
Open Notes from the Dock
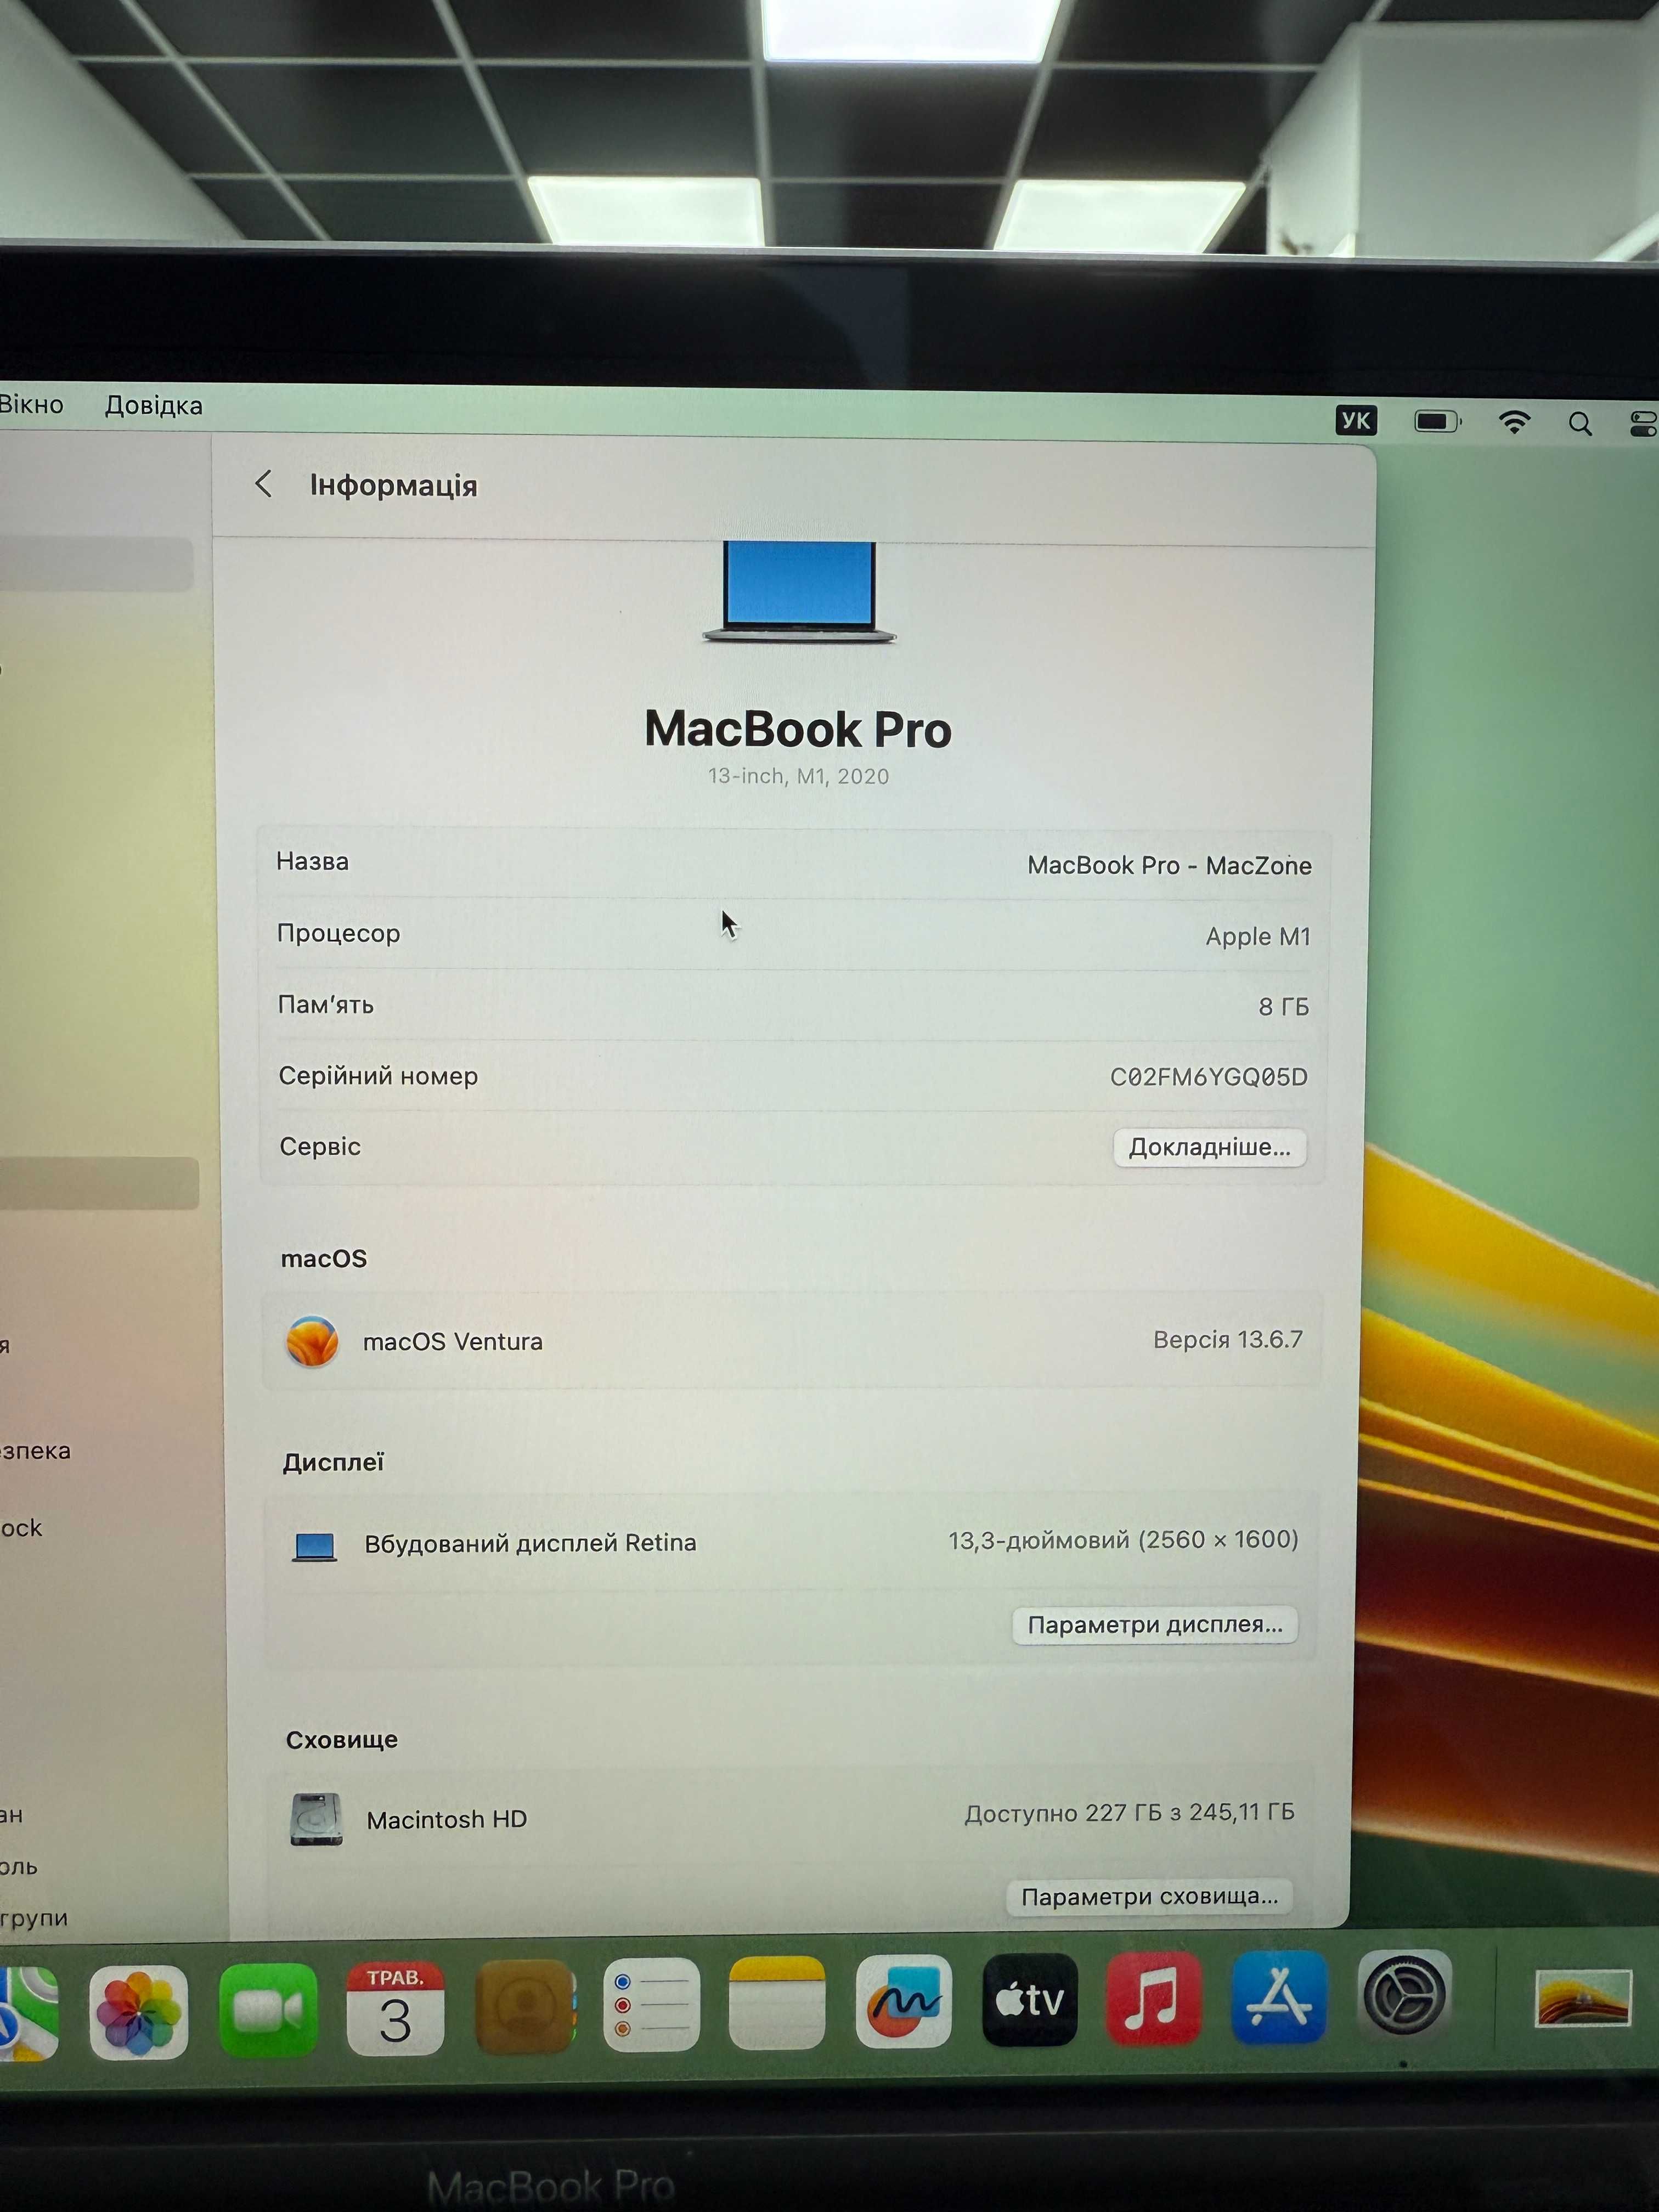[x=777, y=2003]
